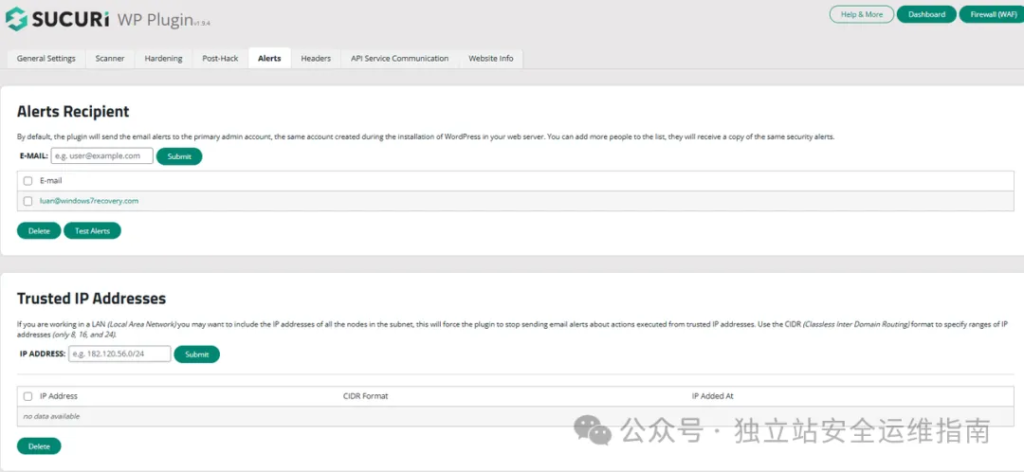Click the IP Address column header text
Image resolution: width=1024 pixels, height=472 pixels.
pyautogui.click(x=59, y=396)
